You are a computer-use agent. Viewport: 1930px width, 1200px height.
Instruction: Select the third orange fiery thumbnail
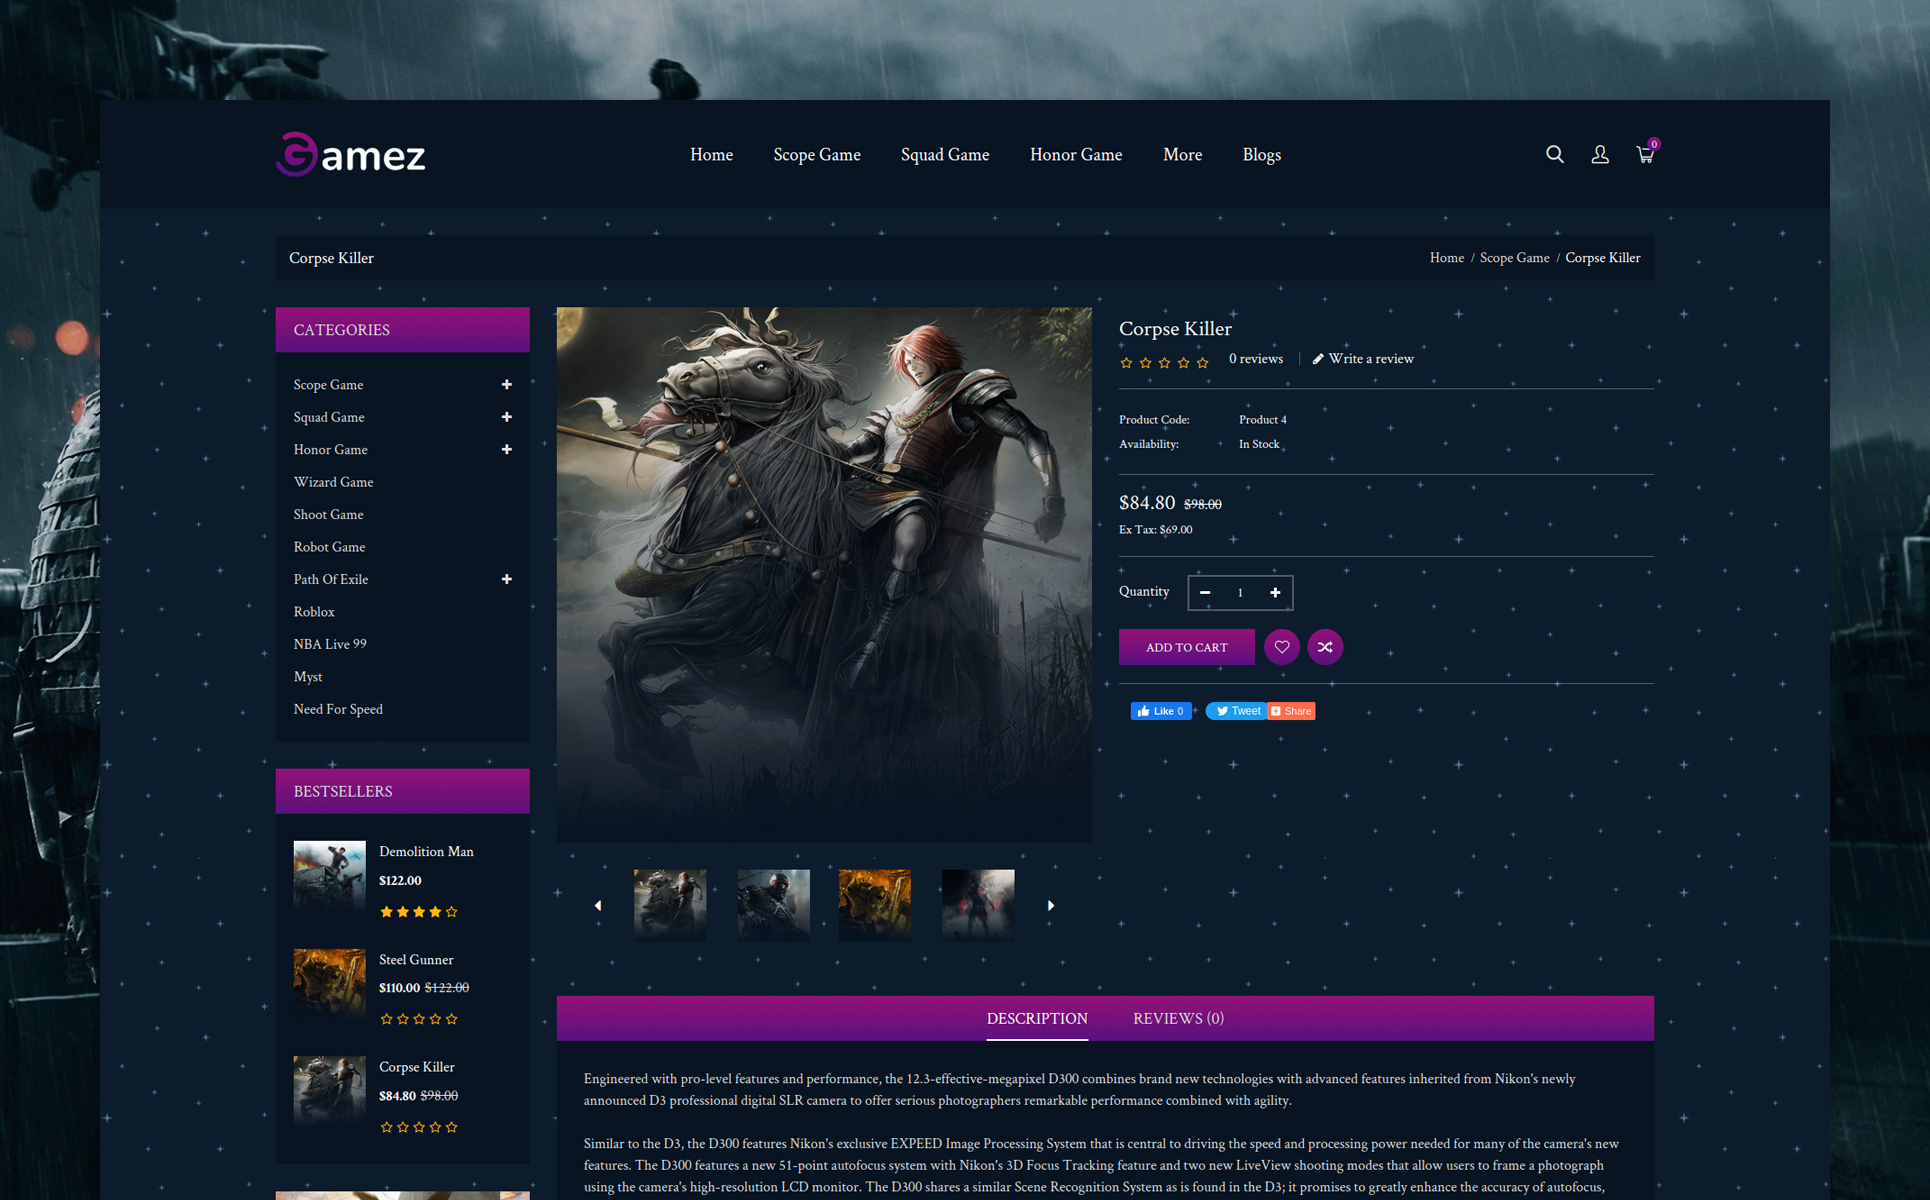pos(875,905)
